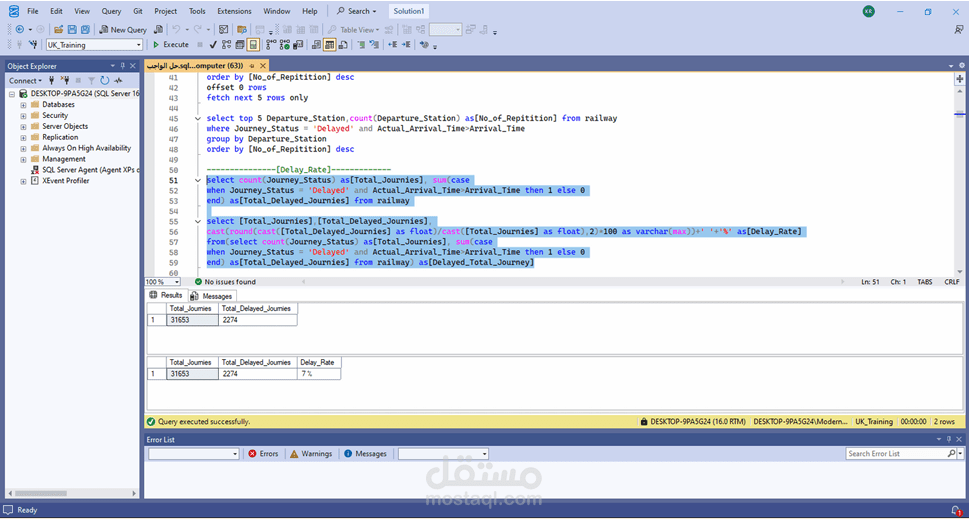This screenshot has width=969, height=519.
Task: Expand the Replication folder
Action: (23, 137)
